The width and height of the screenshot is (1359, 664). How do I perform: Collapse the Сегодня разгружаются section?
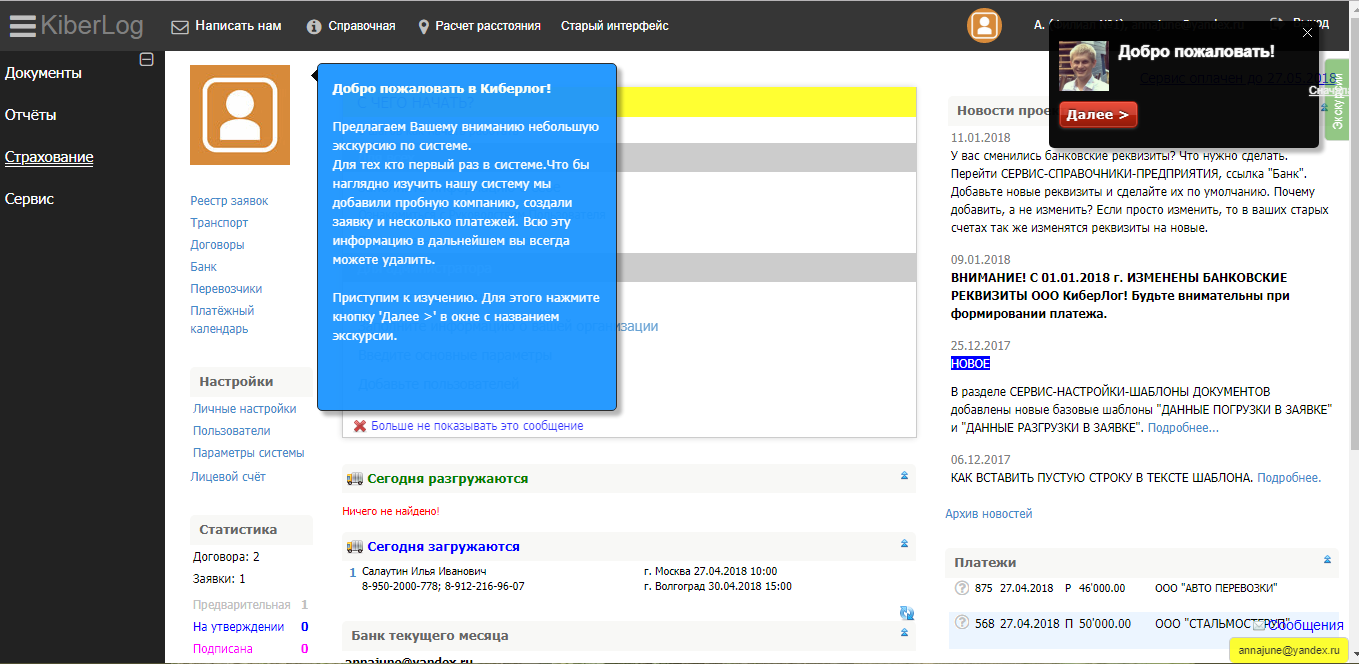[x=905, y=475]
